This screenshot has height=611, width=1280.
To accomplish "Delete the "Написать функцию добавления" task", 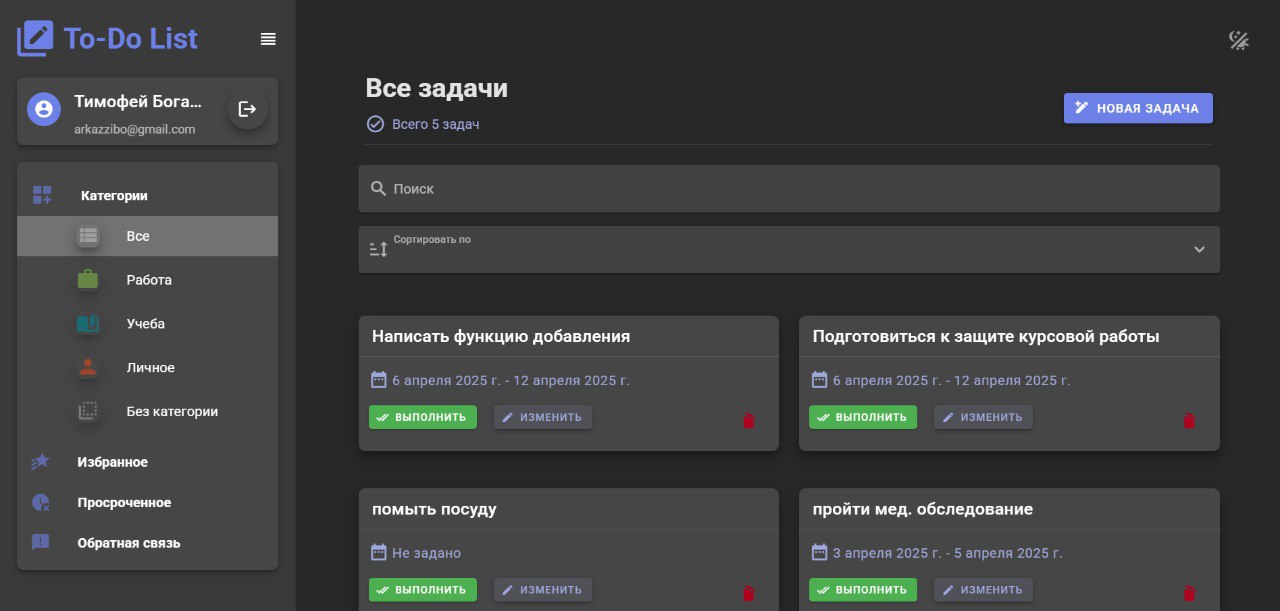I will [748, 421].
